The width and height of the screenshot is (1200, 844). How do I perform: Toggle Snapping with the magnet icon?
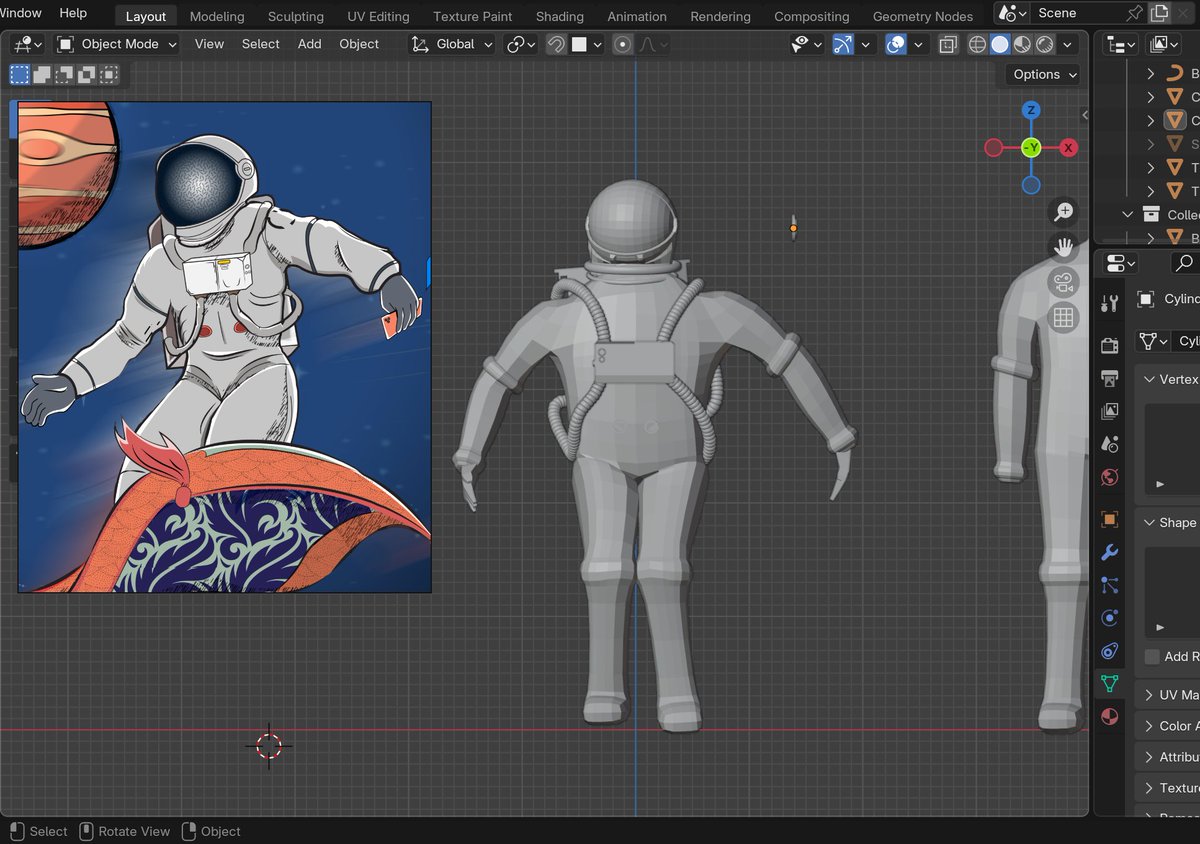coord(555,44)
